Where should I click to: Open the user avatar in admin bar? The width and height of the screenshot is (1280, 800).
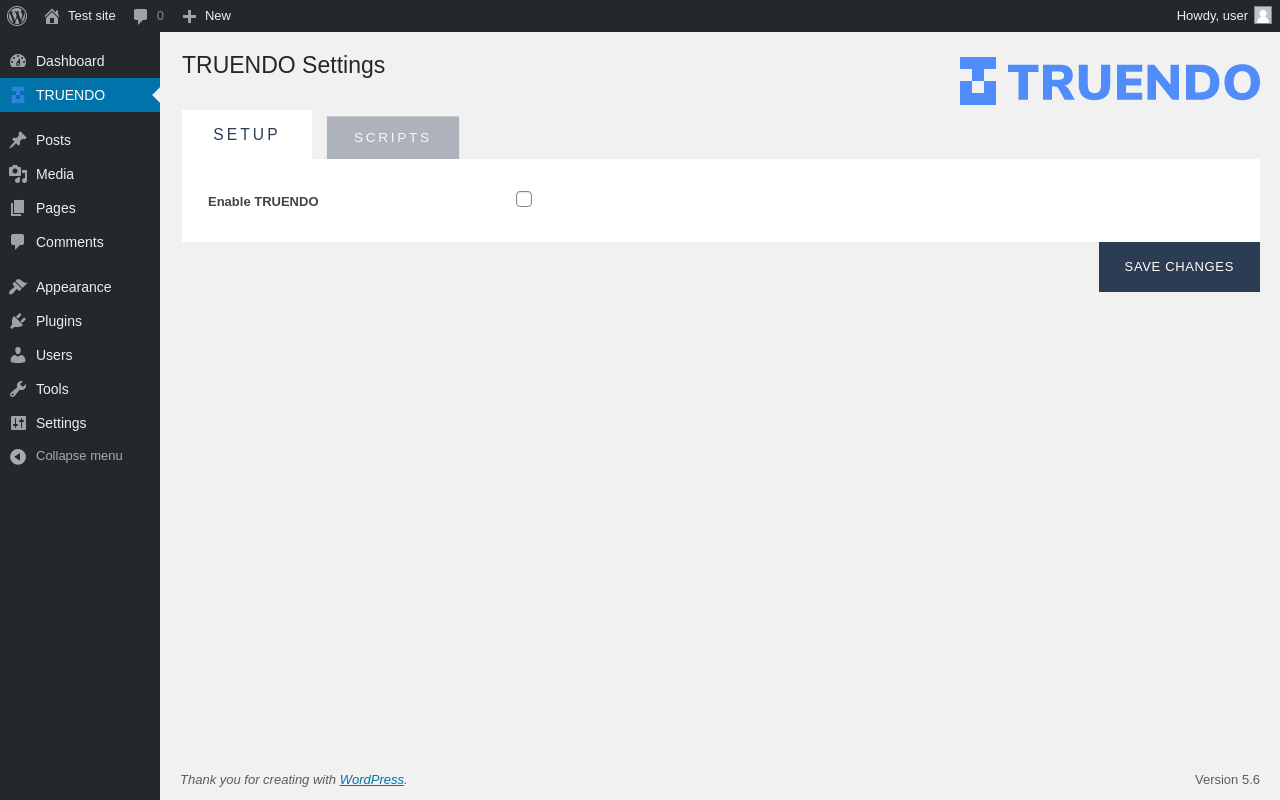[x=1263, y=15]
